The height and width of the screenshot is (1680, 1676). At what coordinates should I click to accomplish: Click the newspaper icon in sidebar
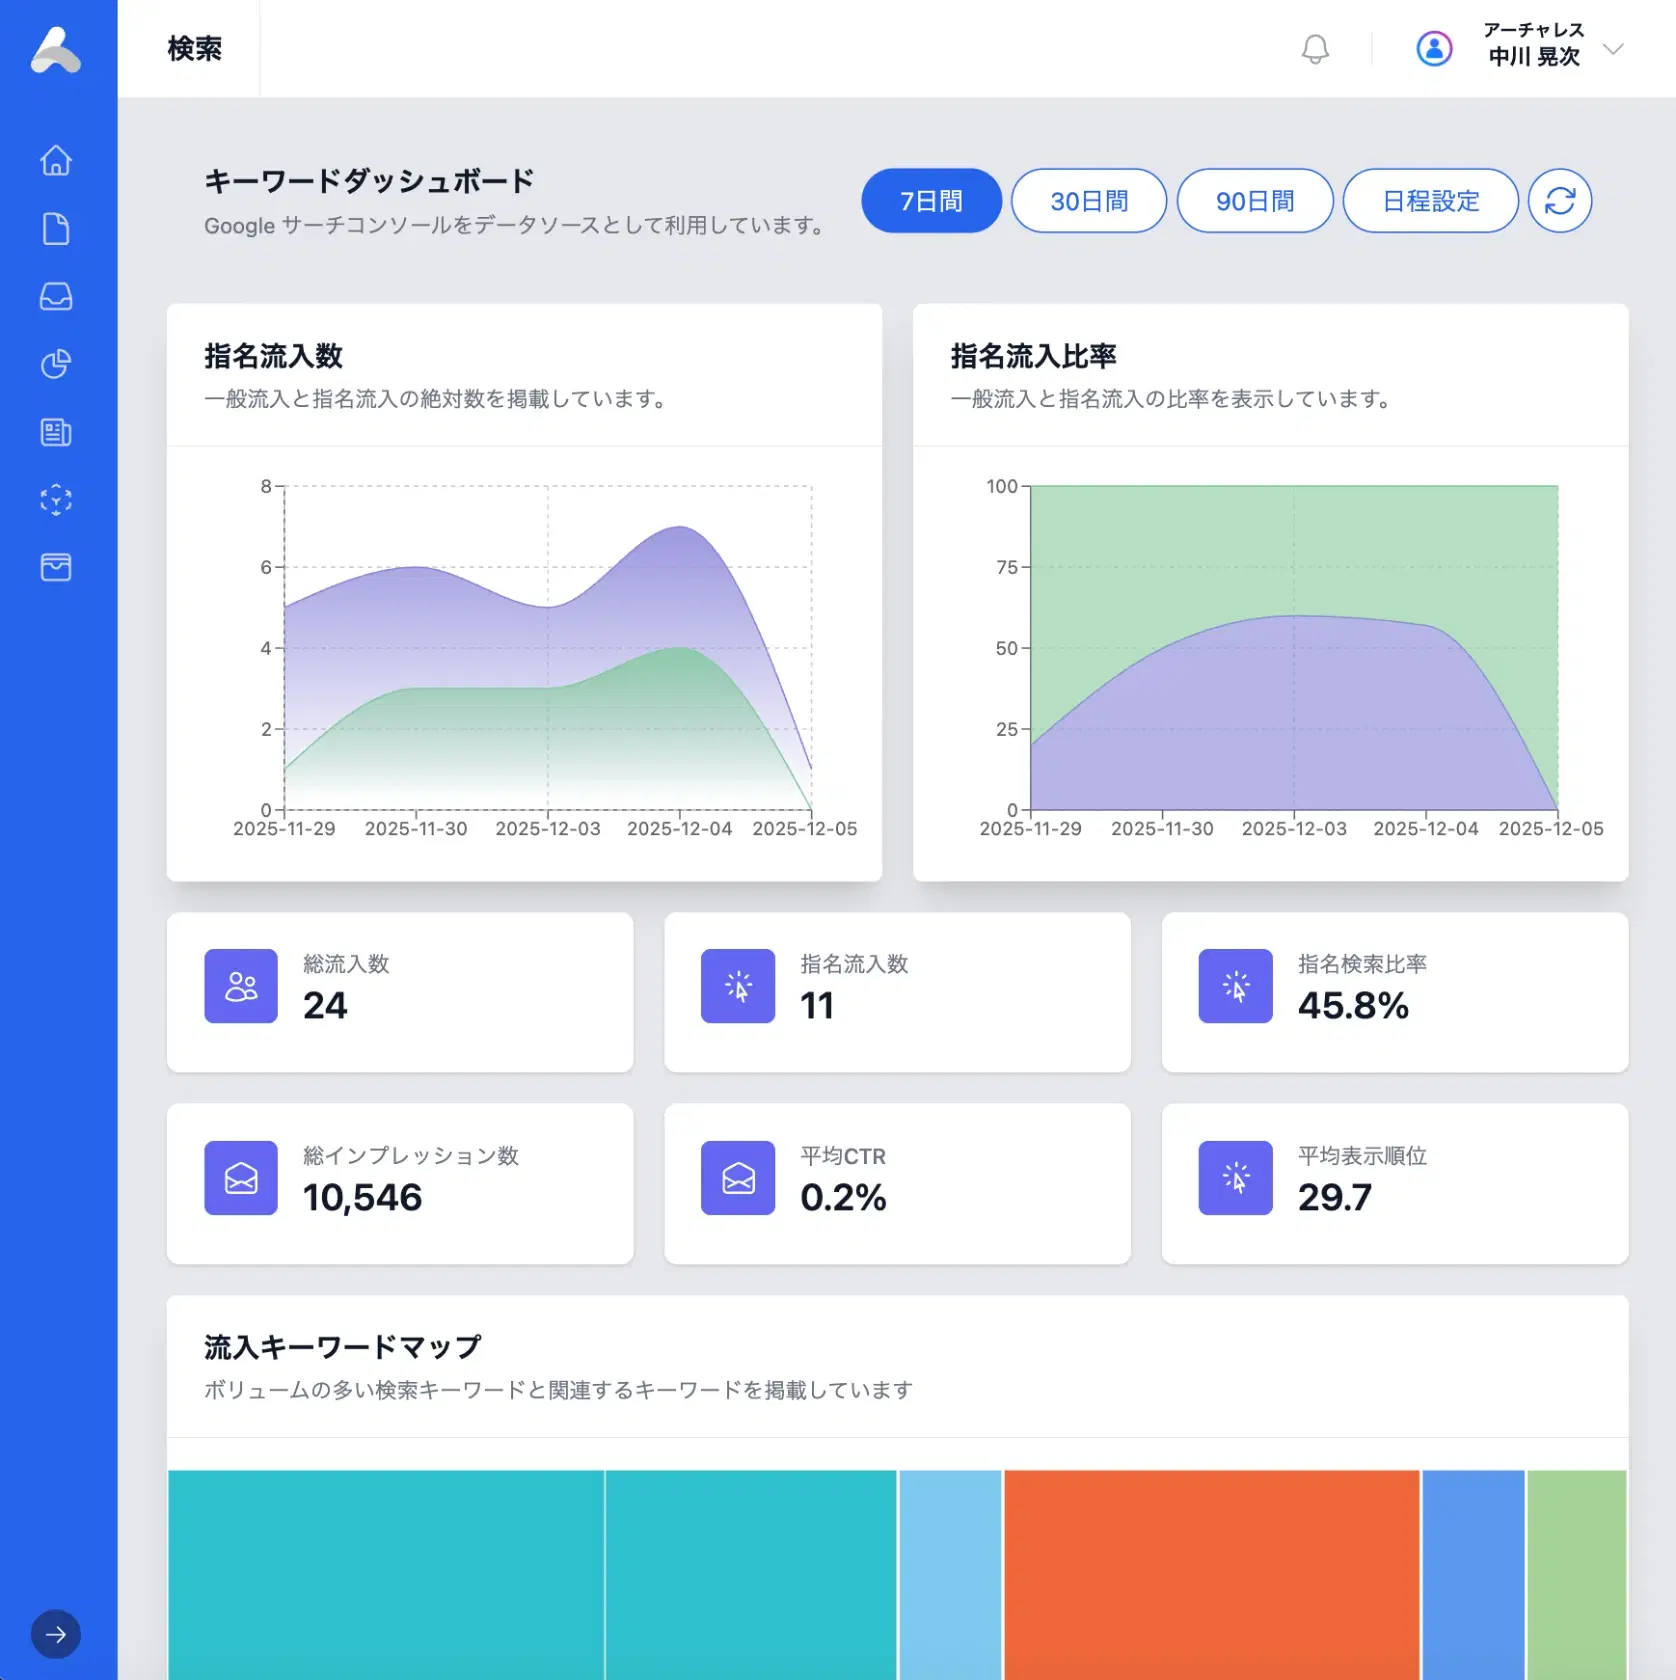(56, 432)
